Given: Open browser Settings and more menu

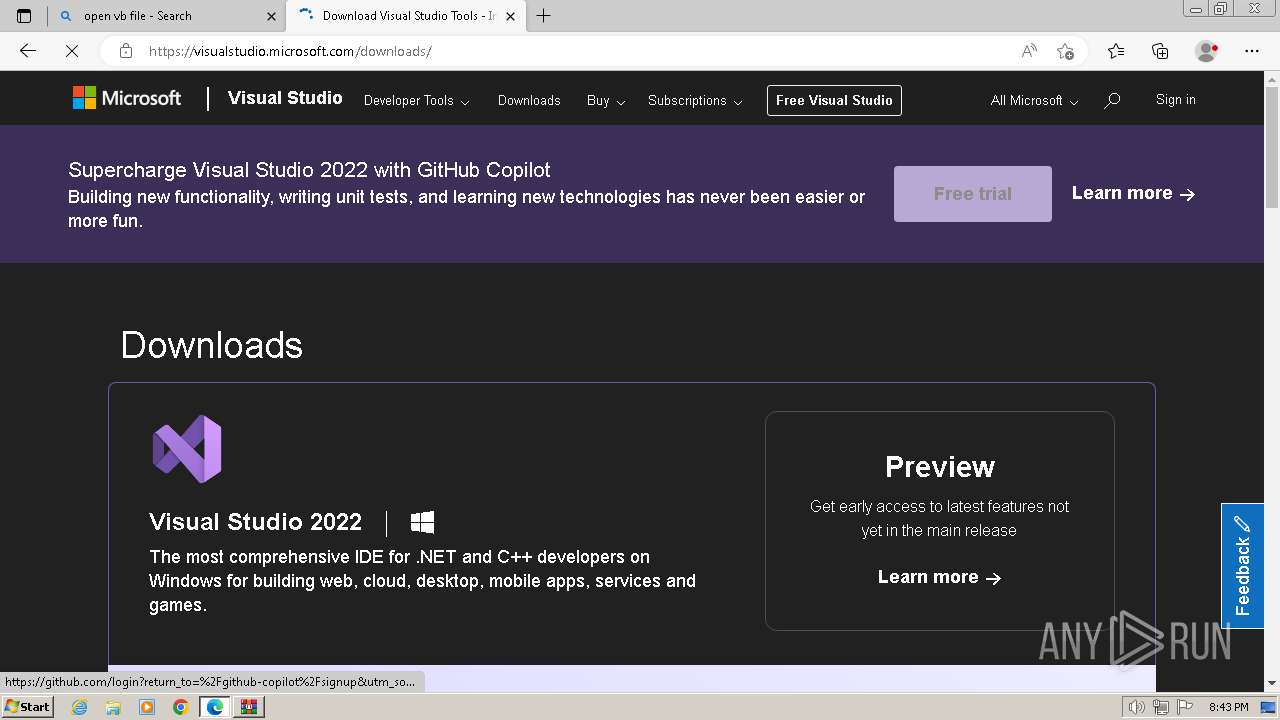Looking at the screenshot, I should [x=1252, y=51].
